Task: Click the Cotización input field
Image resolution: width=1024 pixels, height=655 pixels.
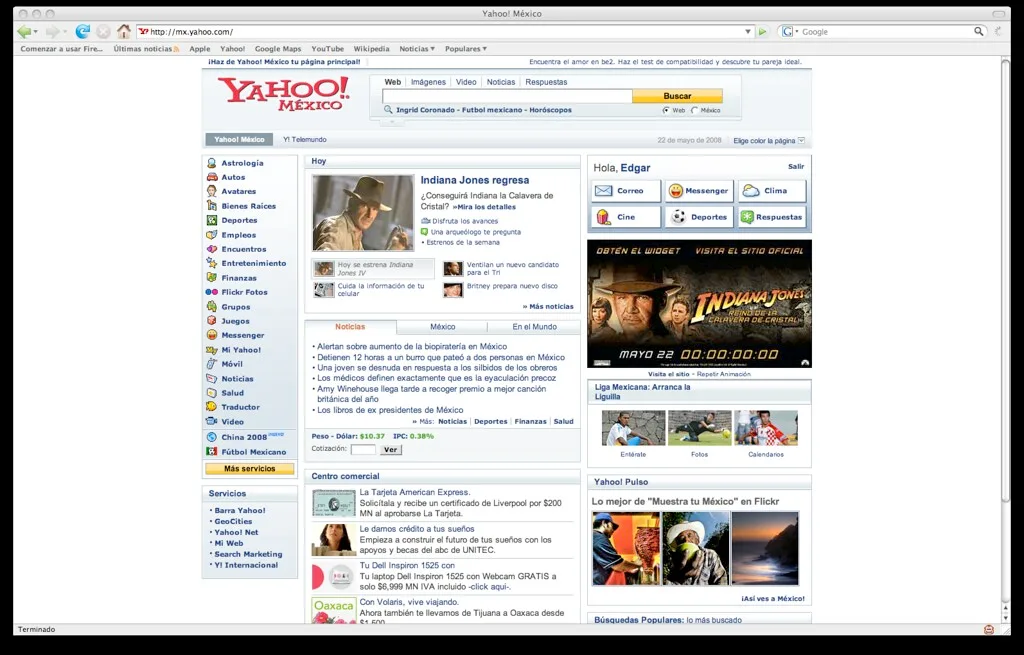Action: point(363,450)
